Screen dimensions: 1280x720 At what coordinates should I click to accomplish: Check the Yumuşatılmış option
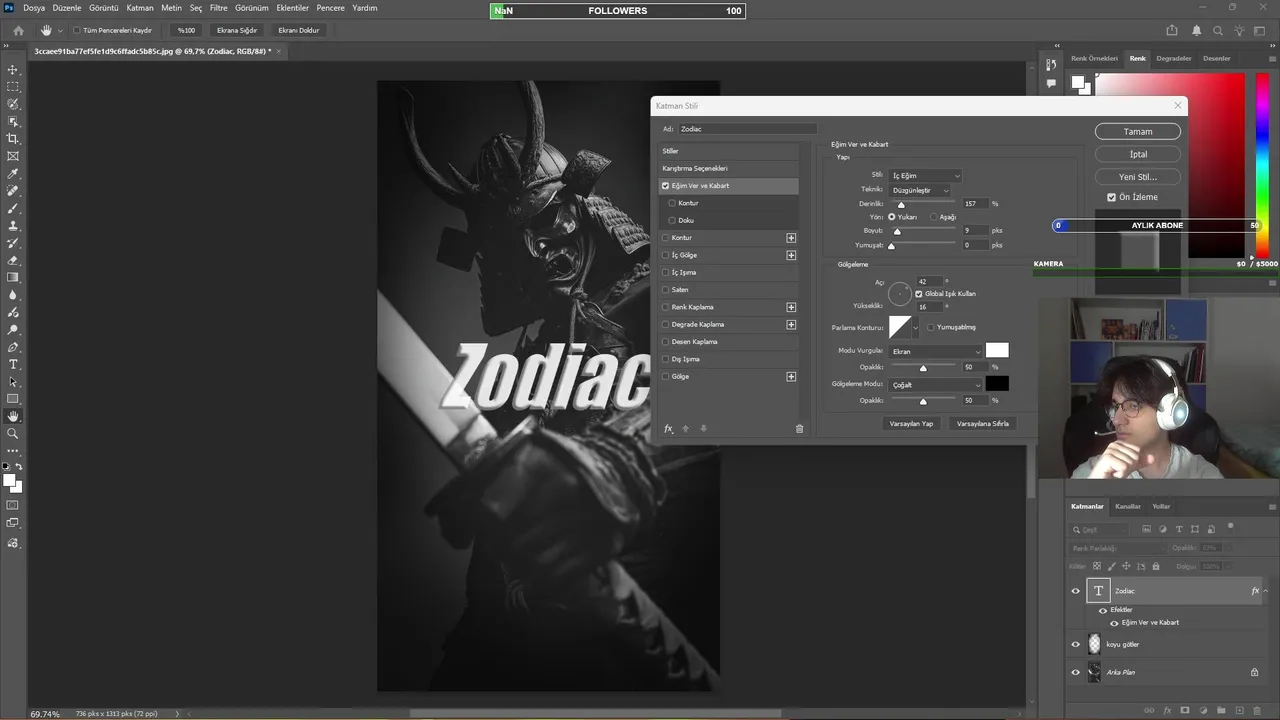932,327
